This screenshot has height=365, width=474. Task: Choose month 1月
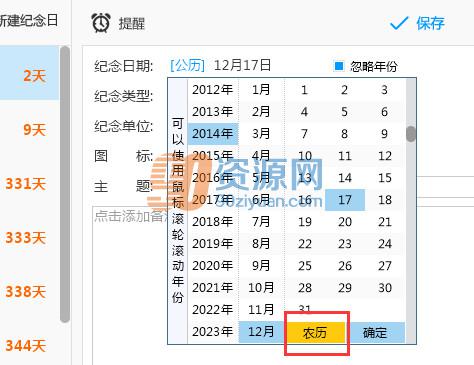coord(261,90)
